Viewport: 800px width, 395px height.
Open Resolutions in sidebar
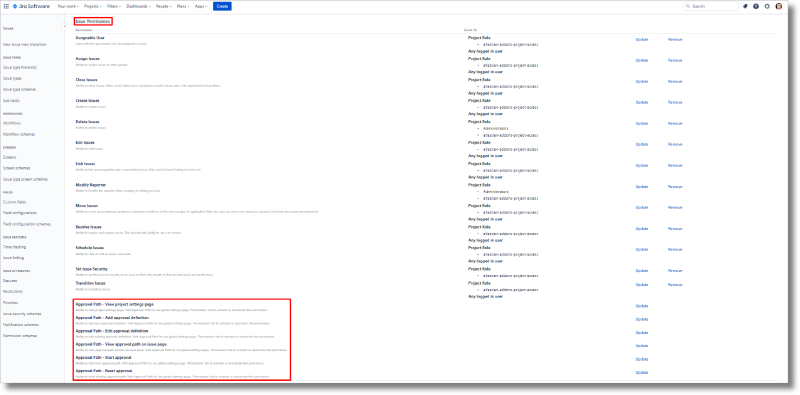(13, 291)
